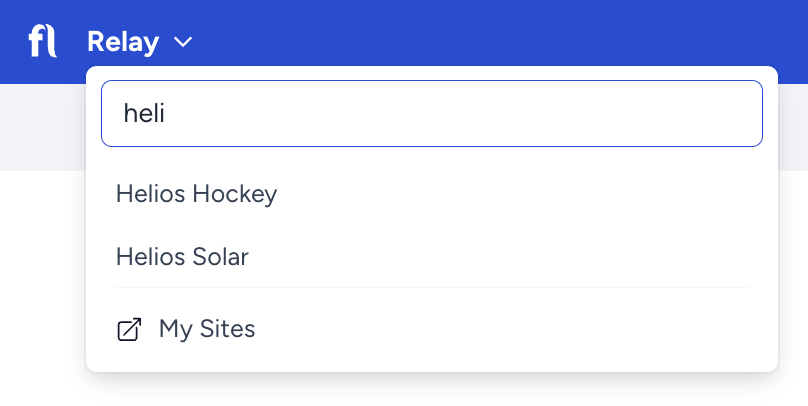
Task: Select Helios Hockey from the site list
Action: tap(432, 194)
